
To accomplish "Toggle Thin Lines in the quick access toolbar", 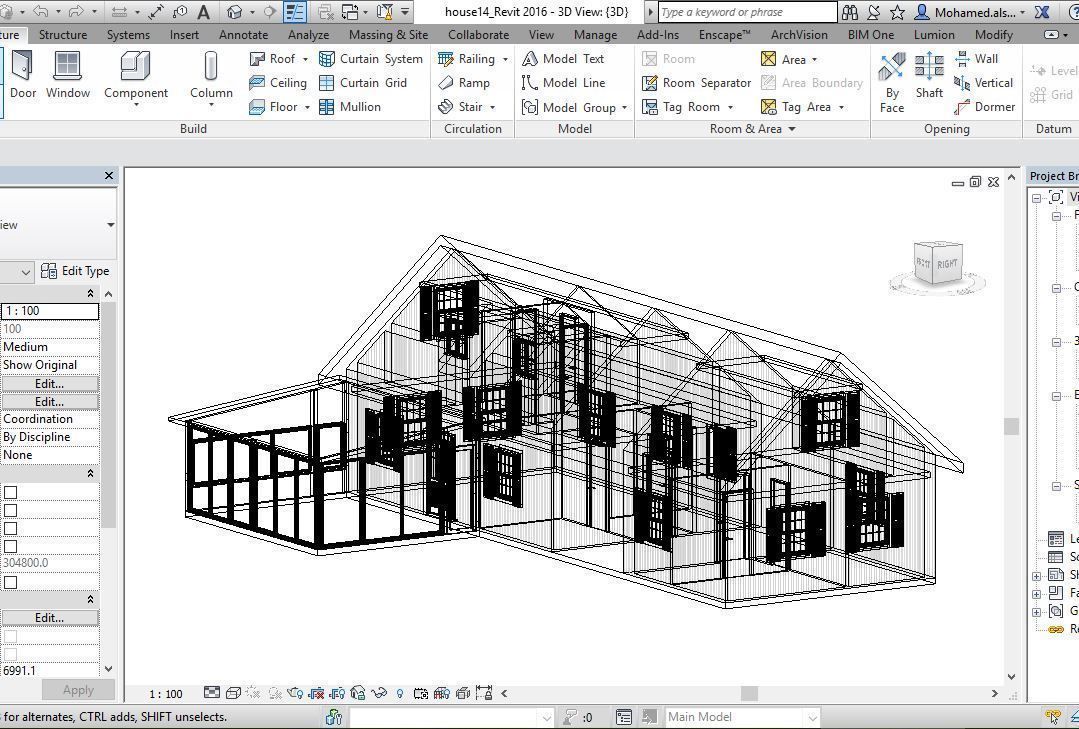I will tap(295, 12).
